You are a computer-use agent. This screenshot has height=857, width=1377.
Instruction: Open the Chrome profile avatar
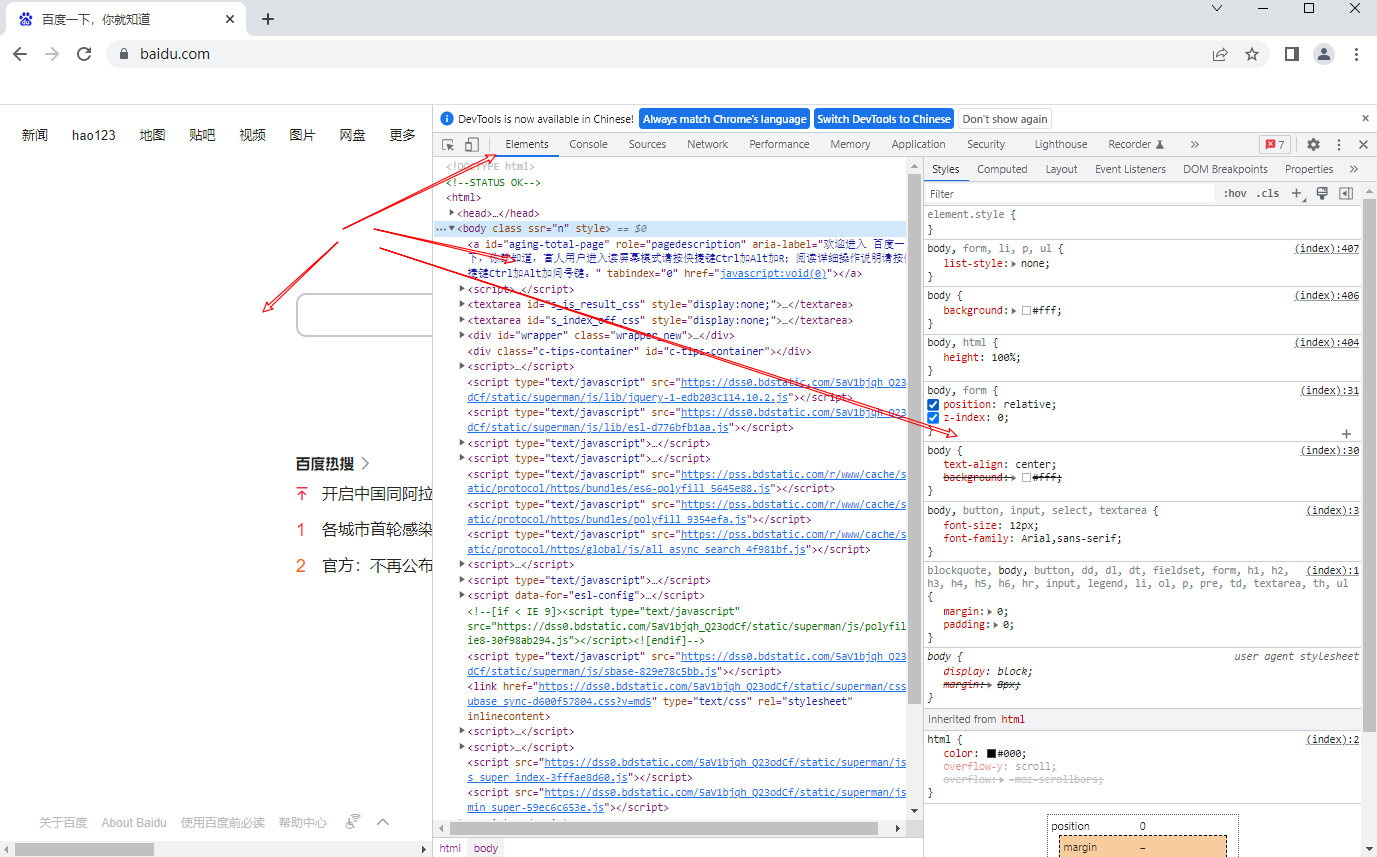tap(1324, 54)
